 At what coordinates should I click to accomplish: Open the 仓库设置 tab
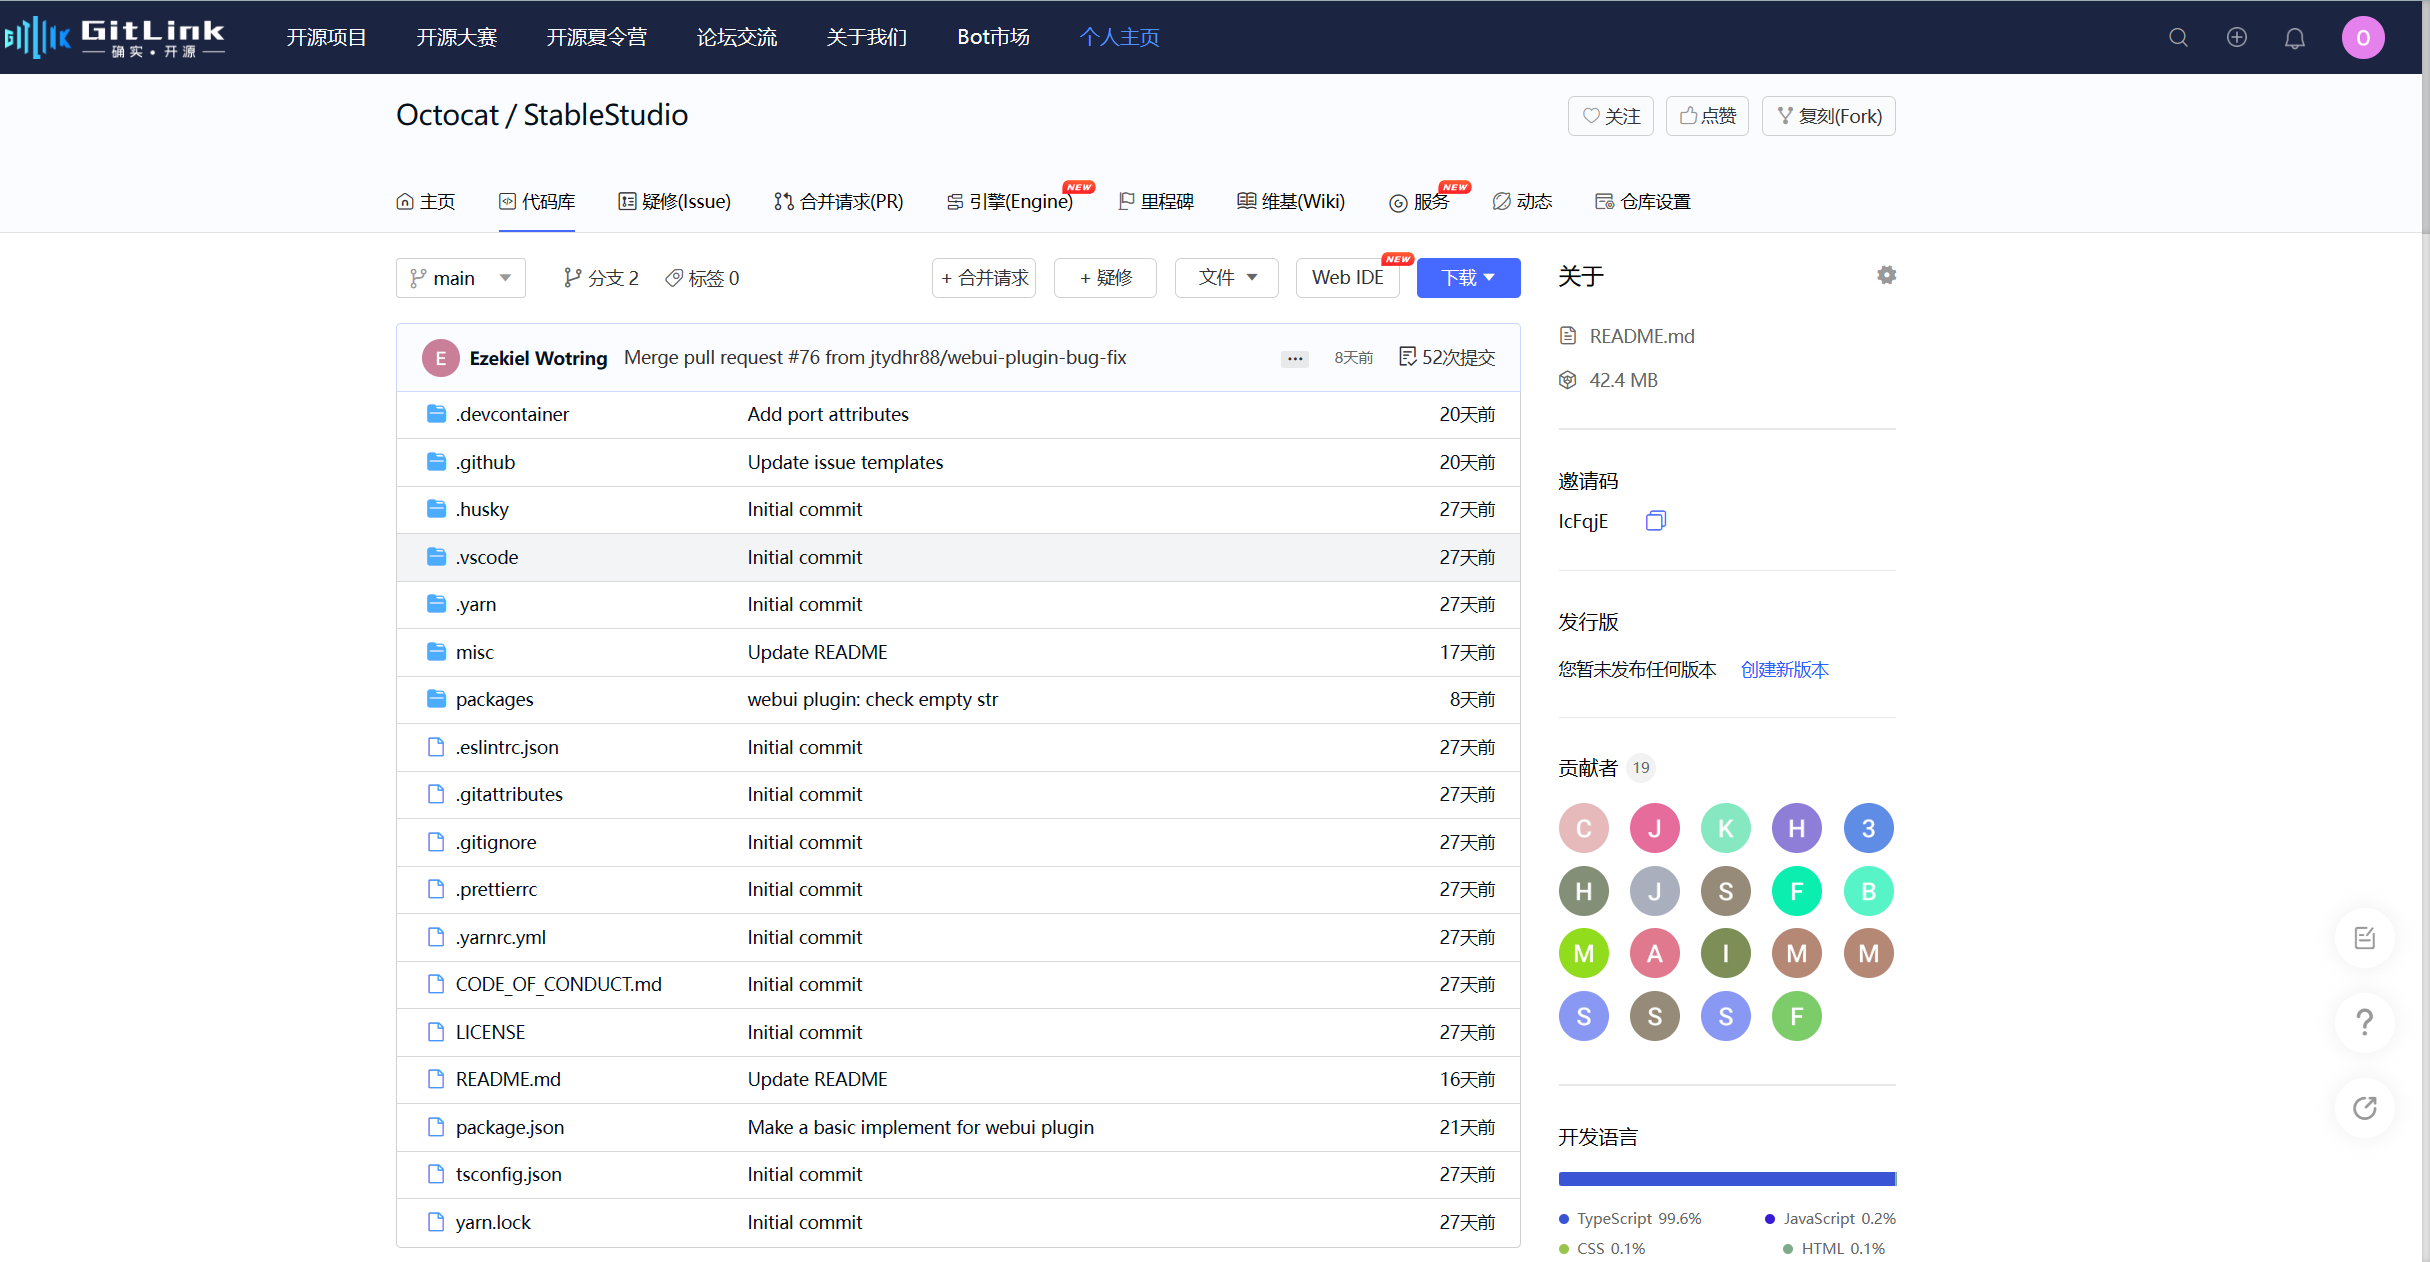click(x=1643, y=201)
